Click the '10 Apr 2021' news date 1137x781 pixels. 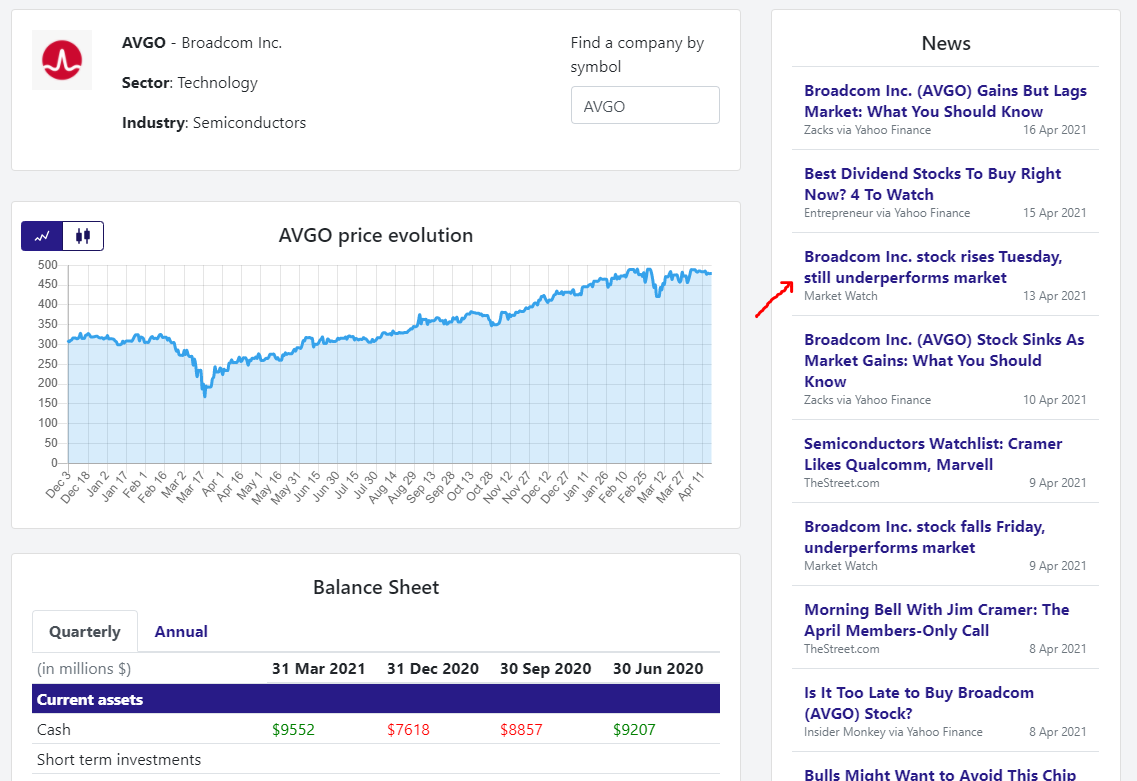tap(1054, 400)
